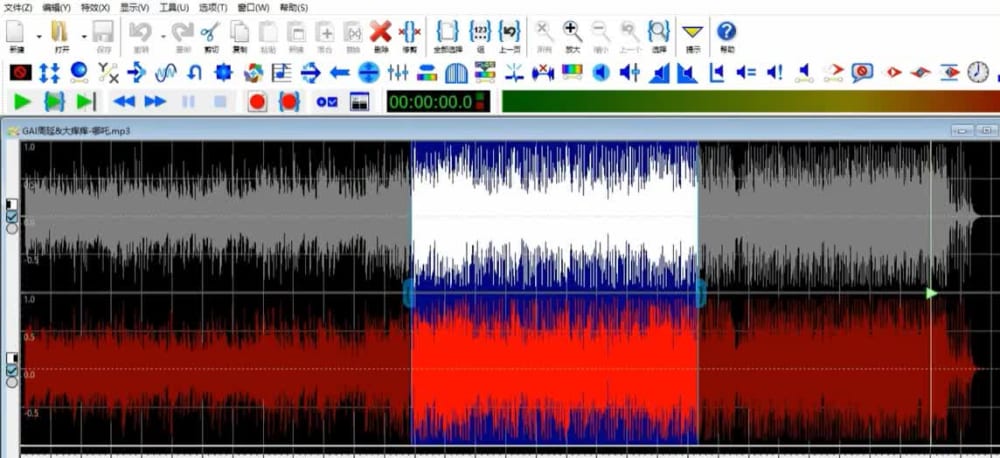This screenshot has height=458, width=1000.
Task: Click the play to end button
Action: tap(86, 101)
